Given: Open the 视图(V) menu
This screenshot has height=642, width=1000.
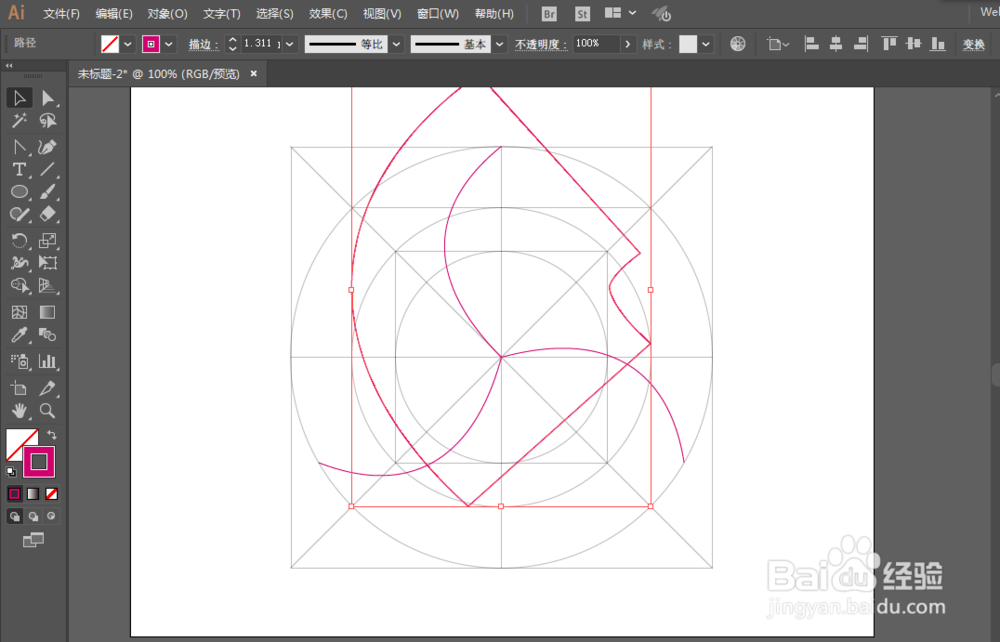Looking at the screenshot, I should 381,13.
